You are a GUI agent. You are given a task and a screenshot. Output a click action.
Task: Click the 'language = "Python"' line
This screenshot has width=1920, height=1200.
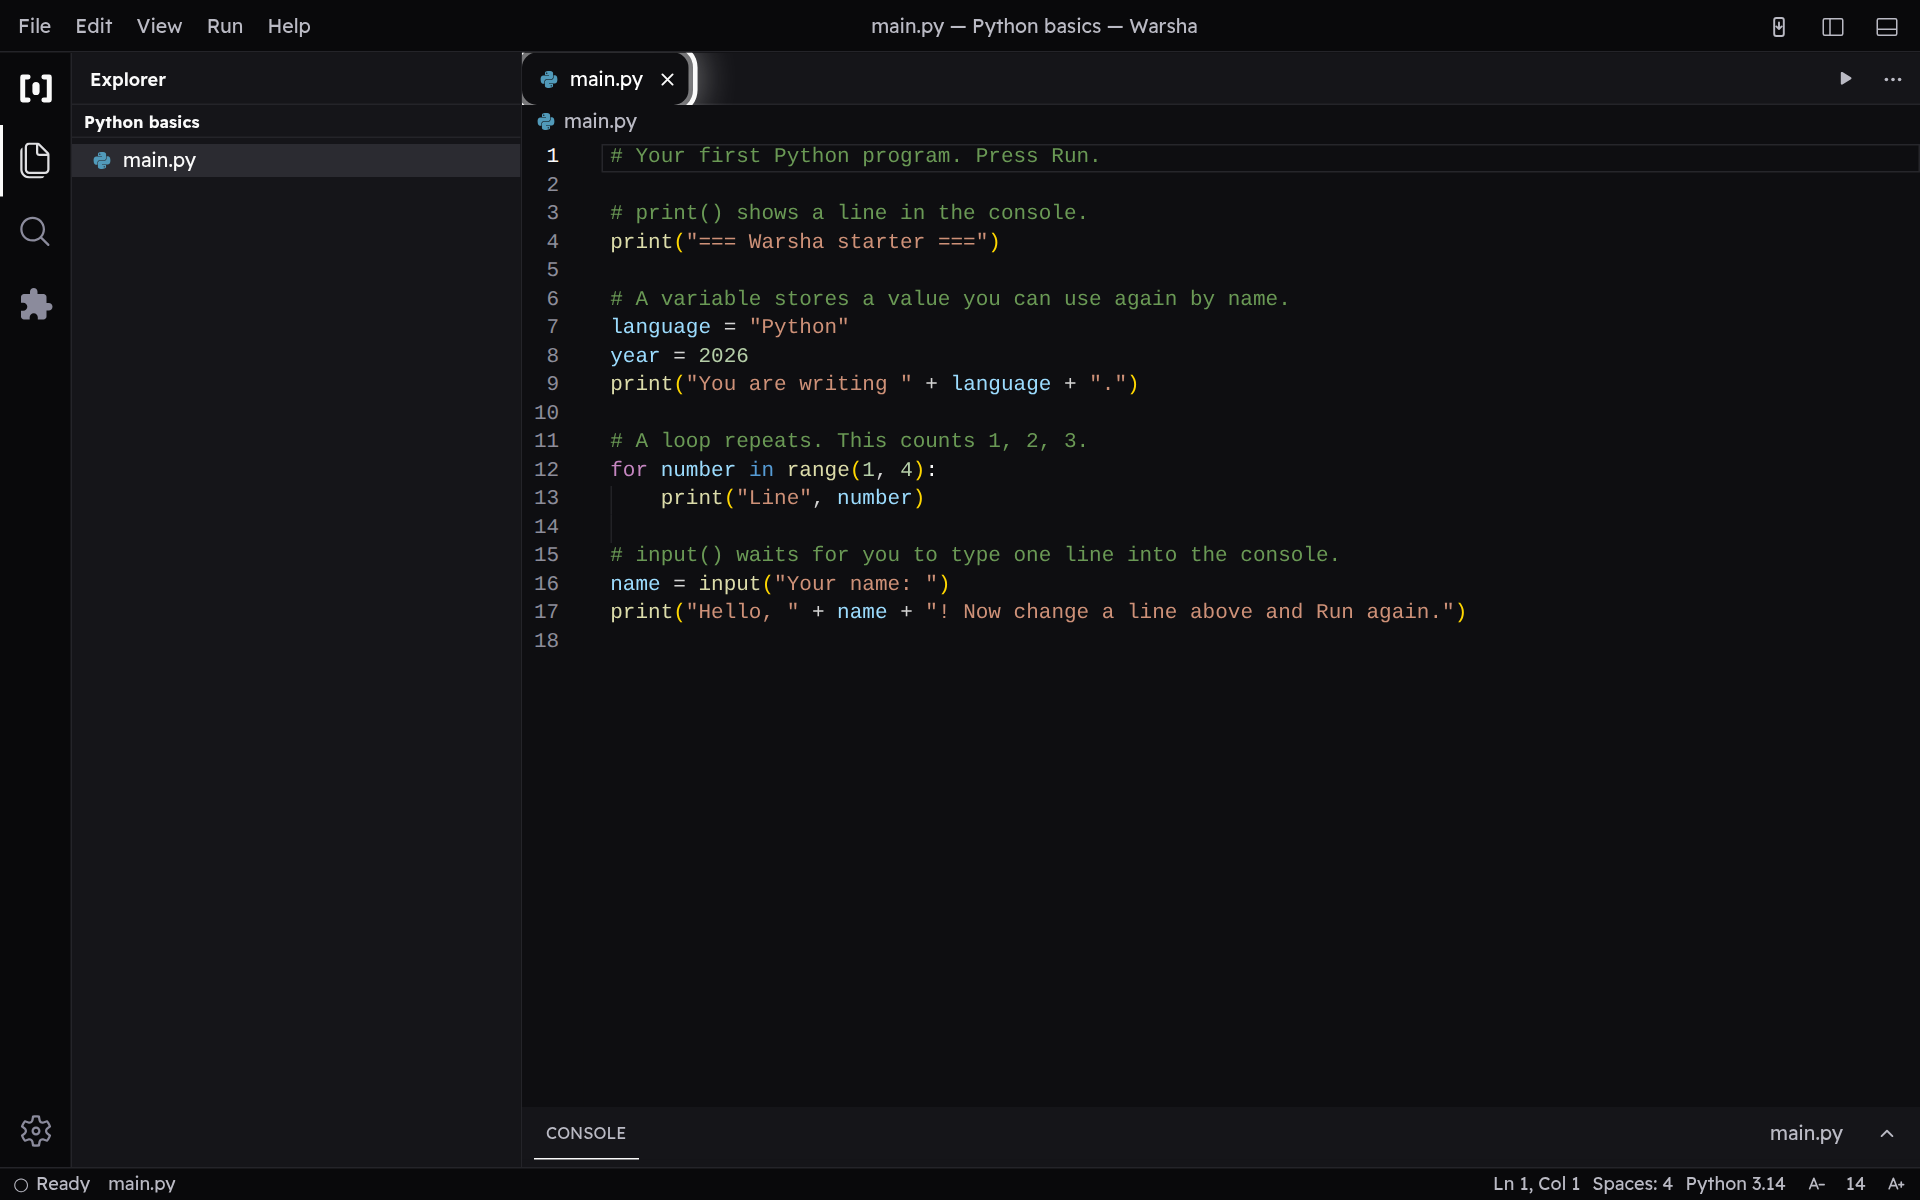point(729,327)
